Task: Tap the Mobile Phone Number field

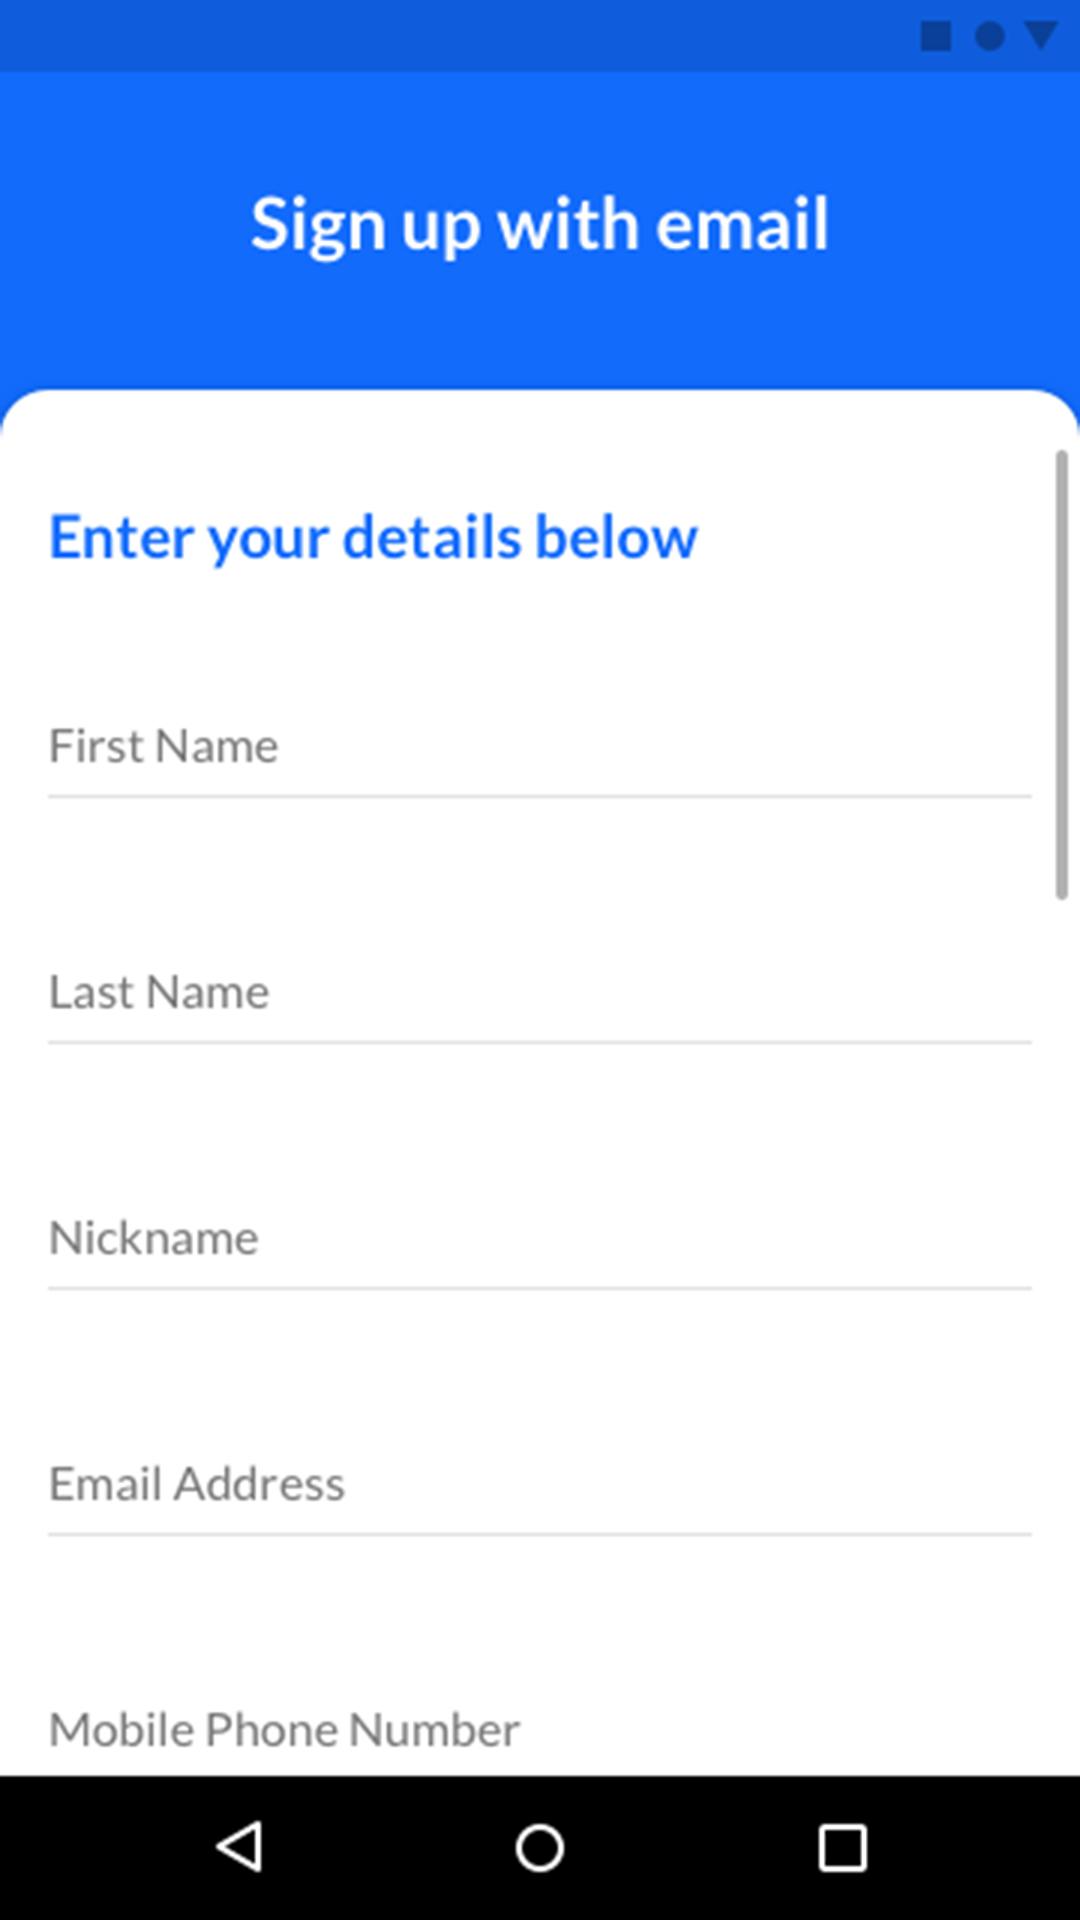Action: pyautogui.click(x=540, y=1730)
